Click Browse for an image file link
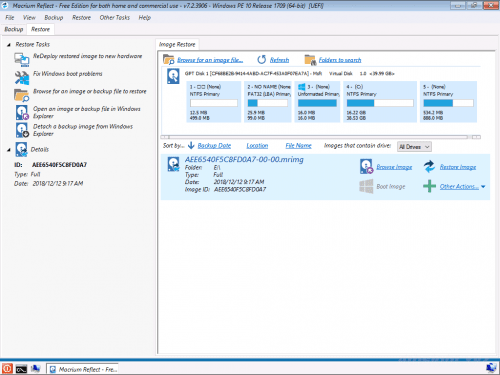 210,60
